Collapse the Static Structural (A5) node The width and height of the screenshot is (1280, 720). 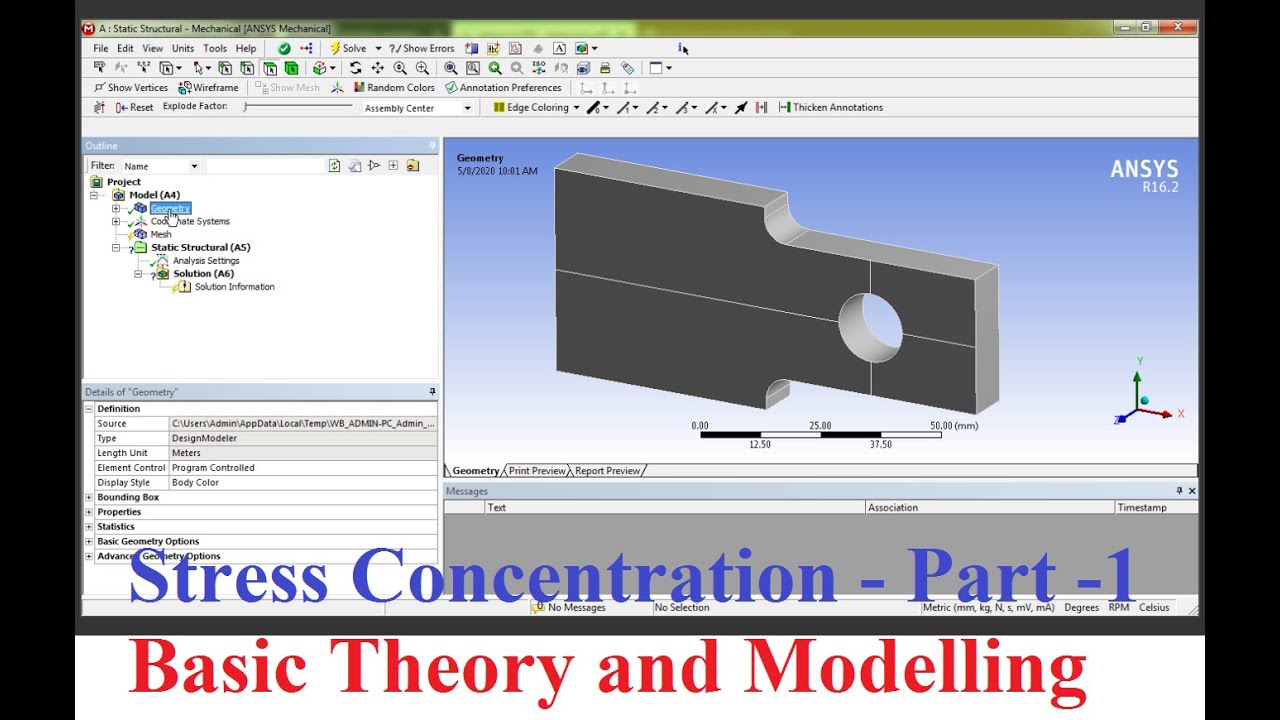point(116,247)
